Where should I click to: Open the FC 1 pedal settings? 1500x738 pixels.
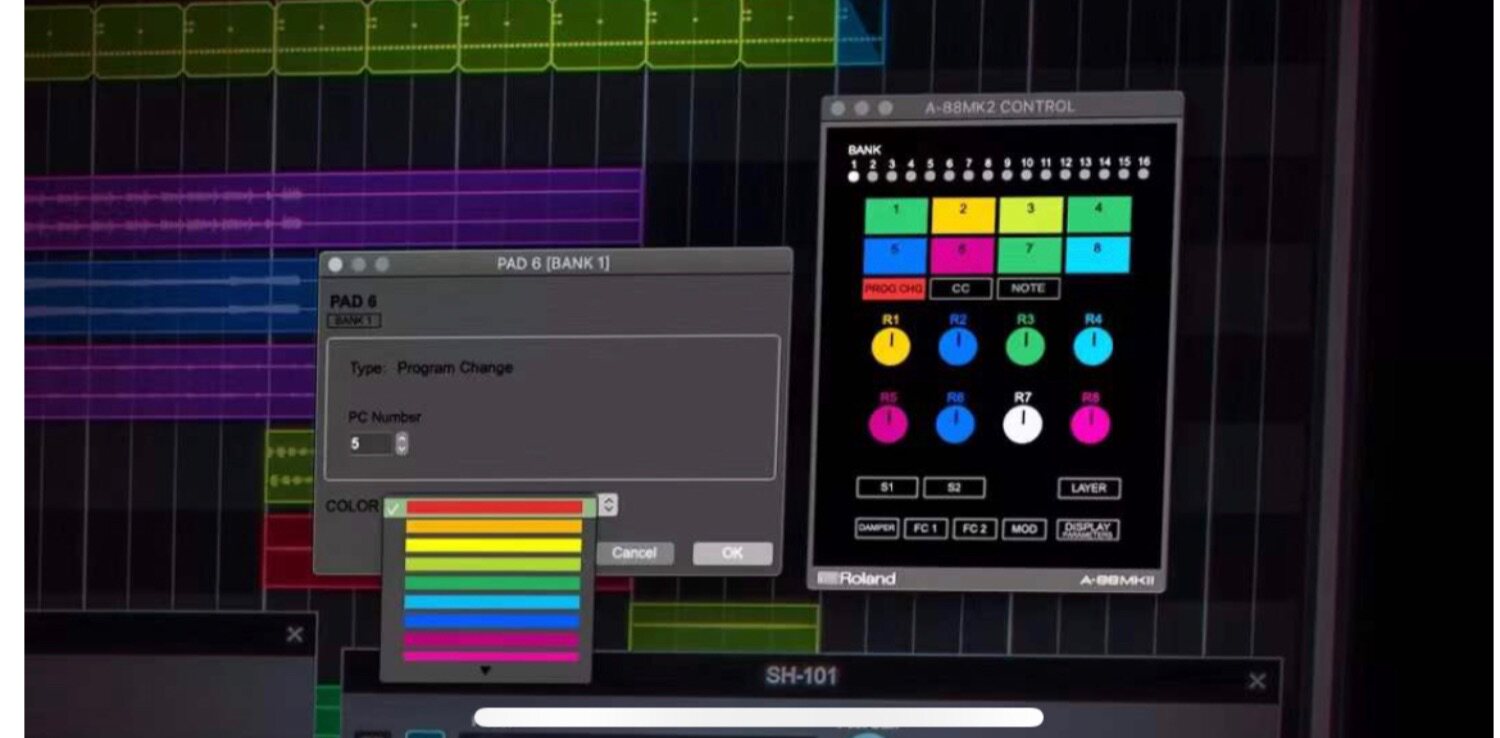pos(926,528)
